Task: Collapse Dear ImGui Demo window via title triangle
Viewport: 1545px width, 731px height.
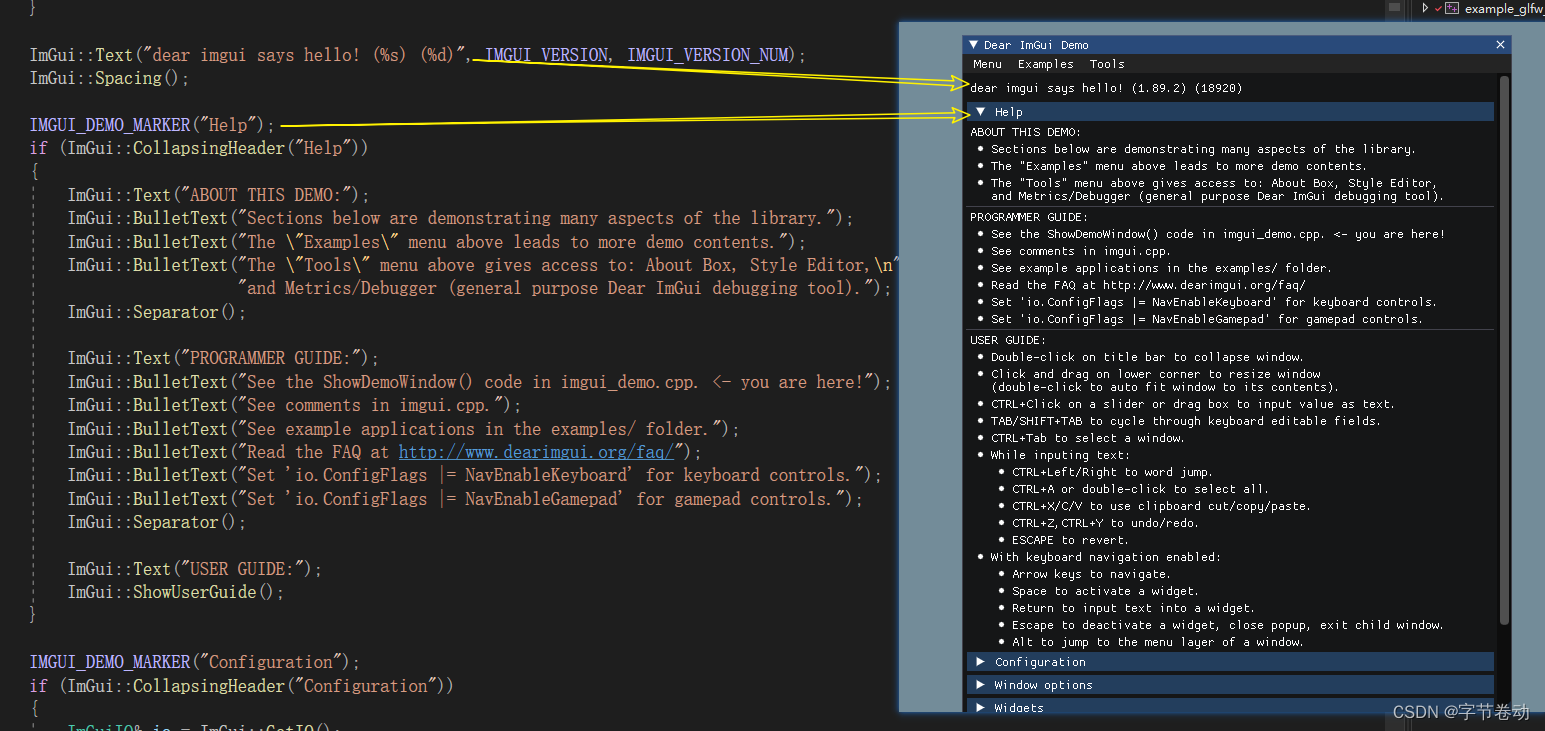Action: tap(974, 45)
